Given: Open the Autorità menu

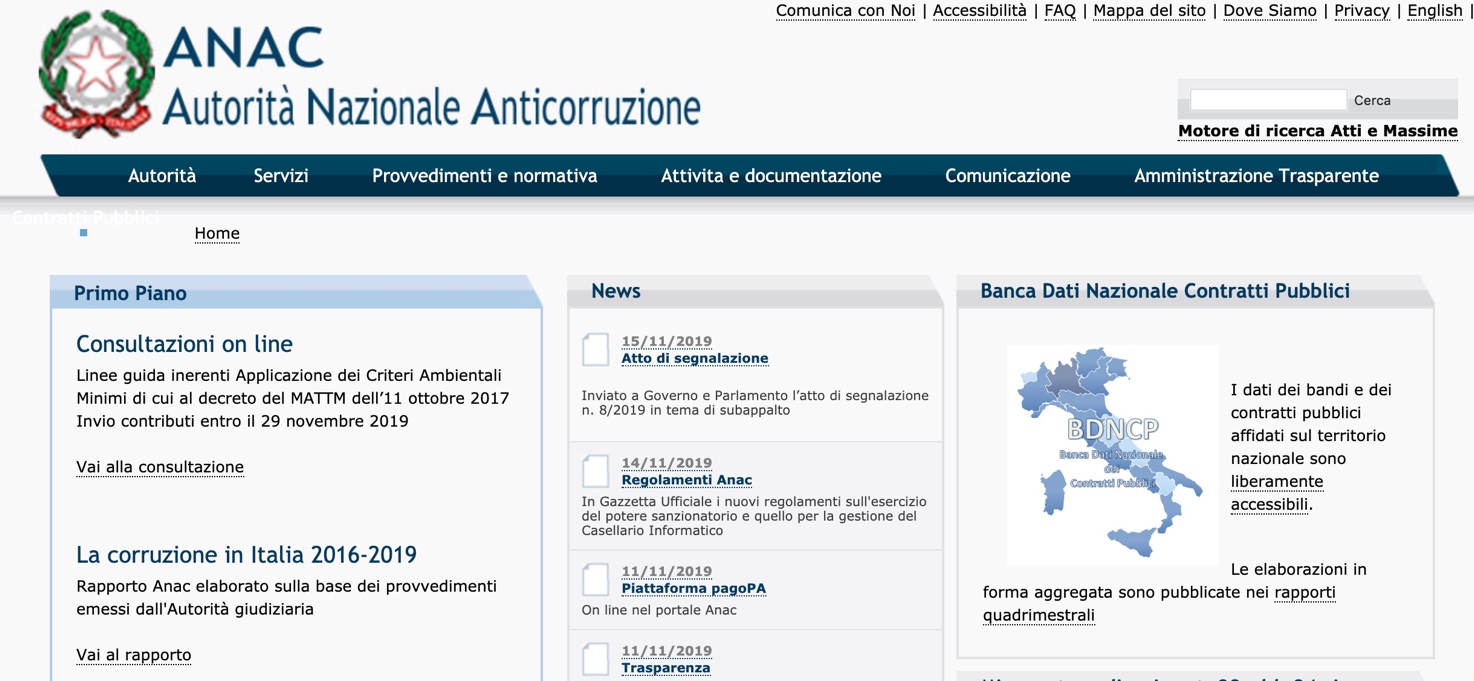Looking at the screenshot, I should 162,176.
